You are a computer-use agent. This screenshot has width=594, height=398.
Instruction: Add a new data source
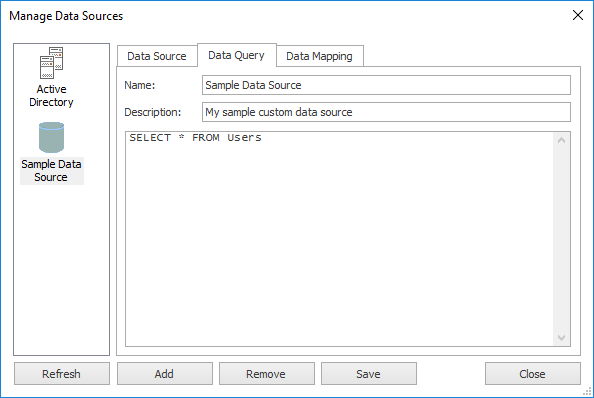tap(164, 374)
